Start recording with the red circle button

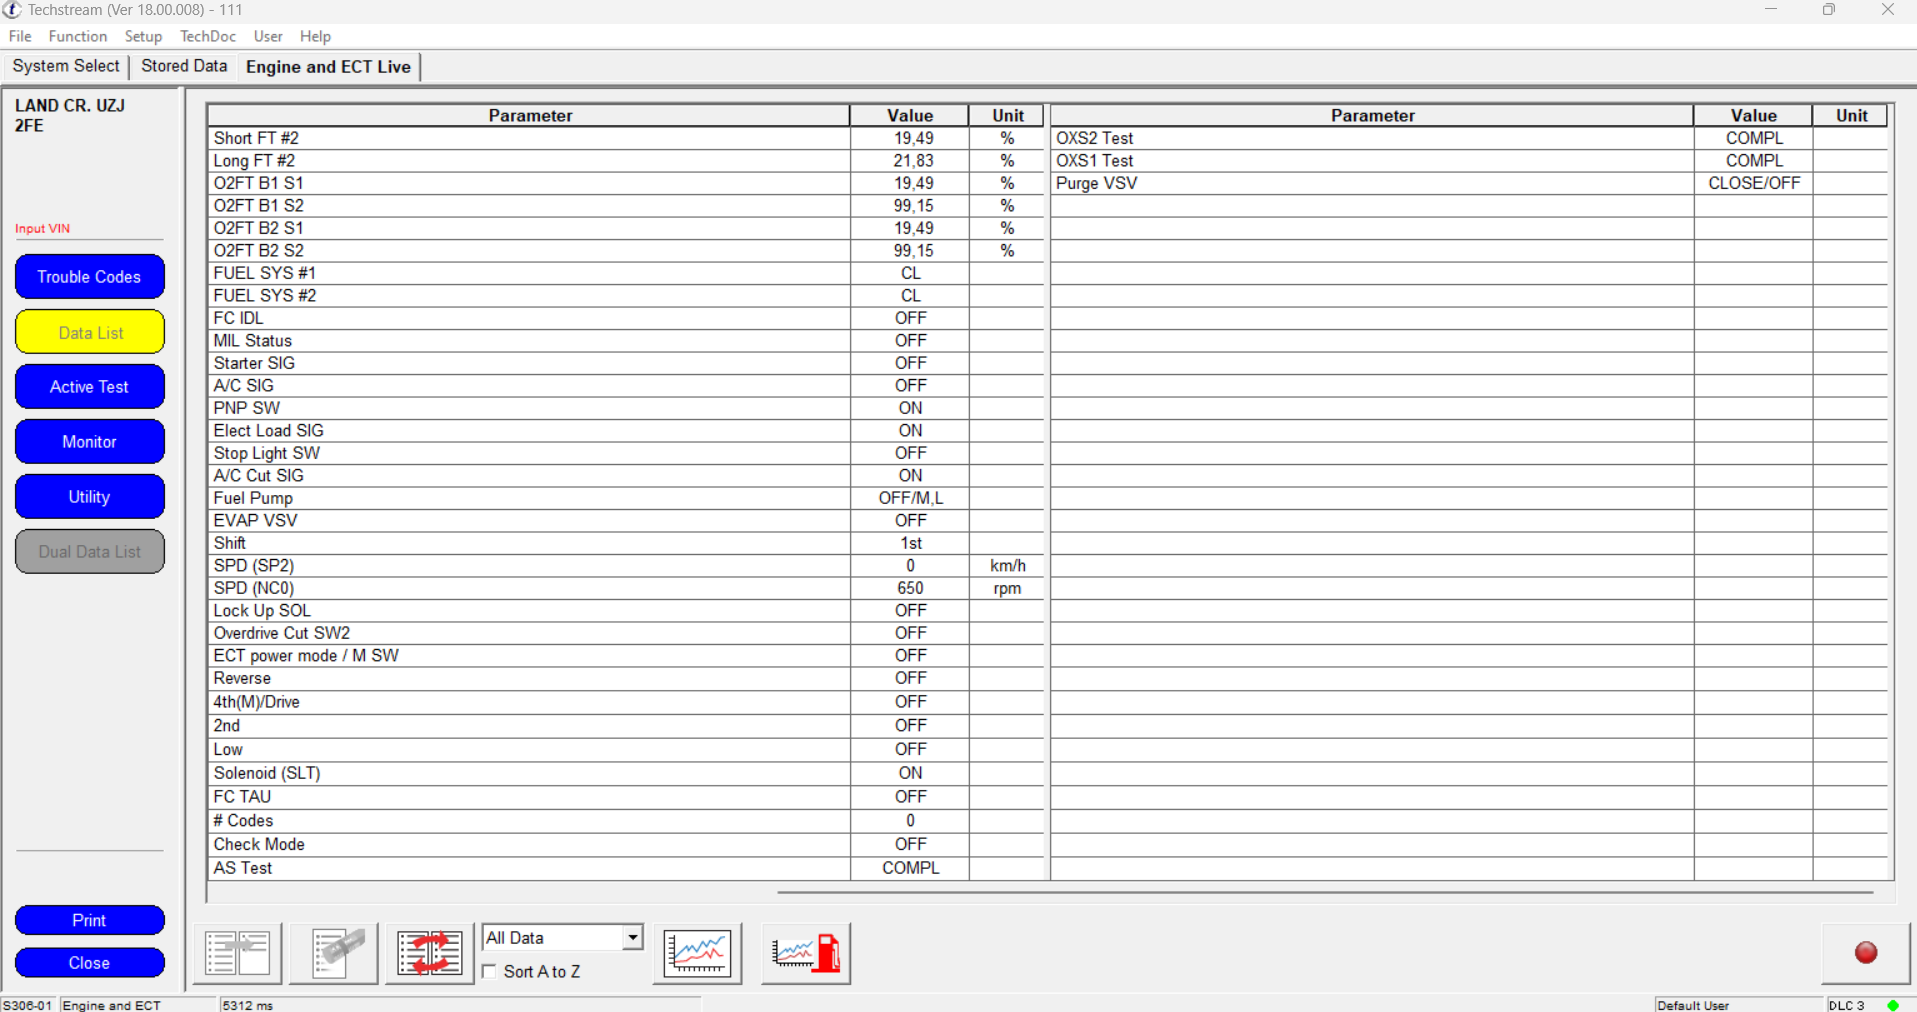point(1866,953)
